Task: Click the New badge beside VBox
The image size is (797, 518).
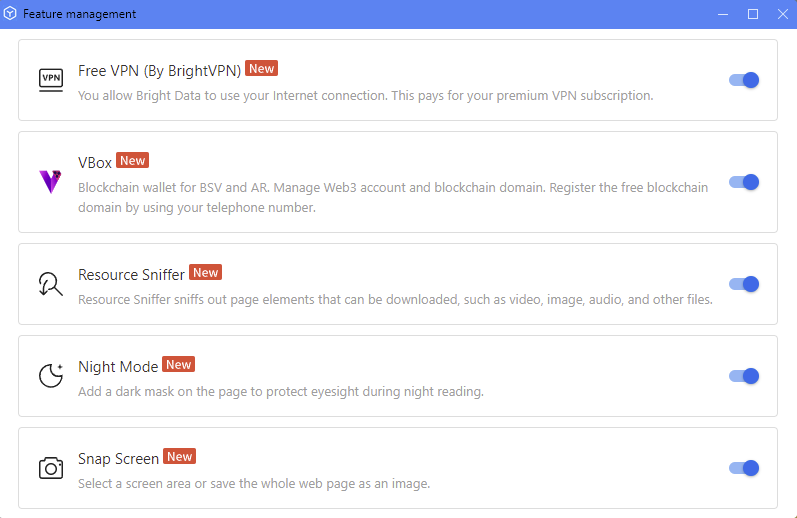Action: [132, 161]
